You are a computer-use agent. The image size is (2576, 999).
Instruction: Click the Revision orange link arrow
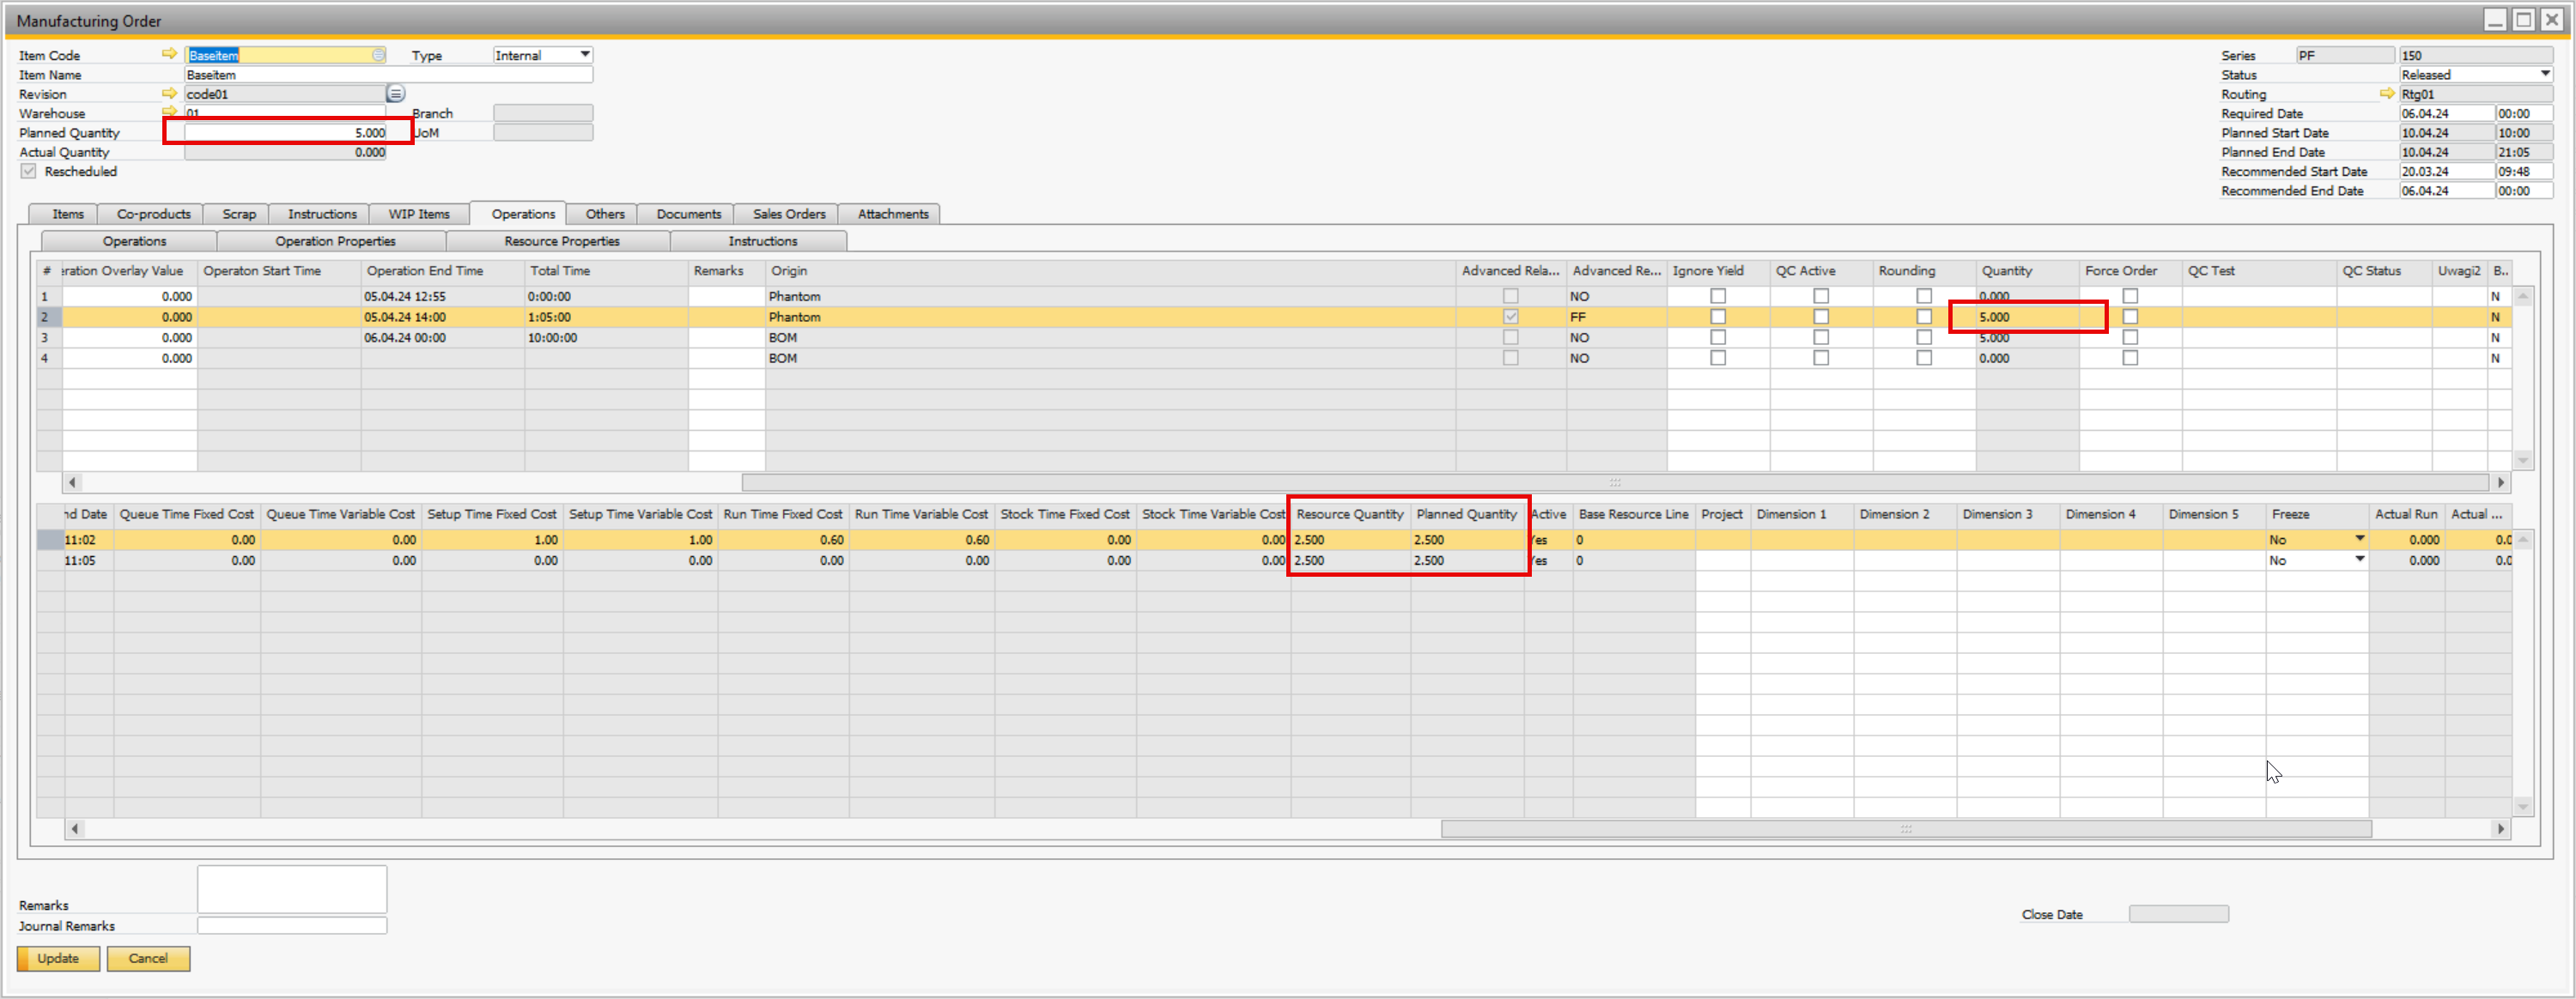point(170,93)
